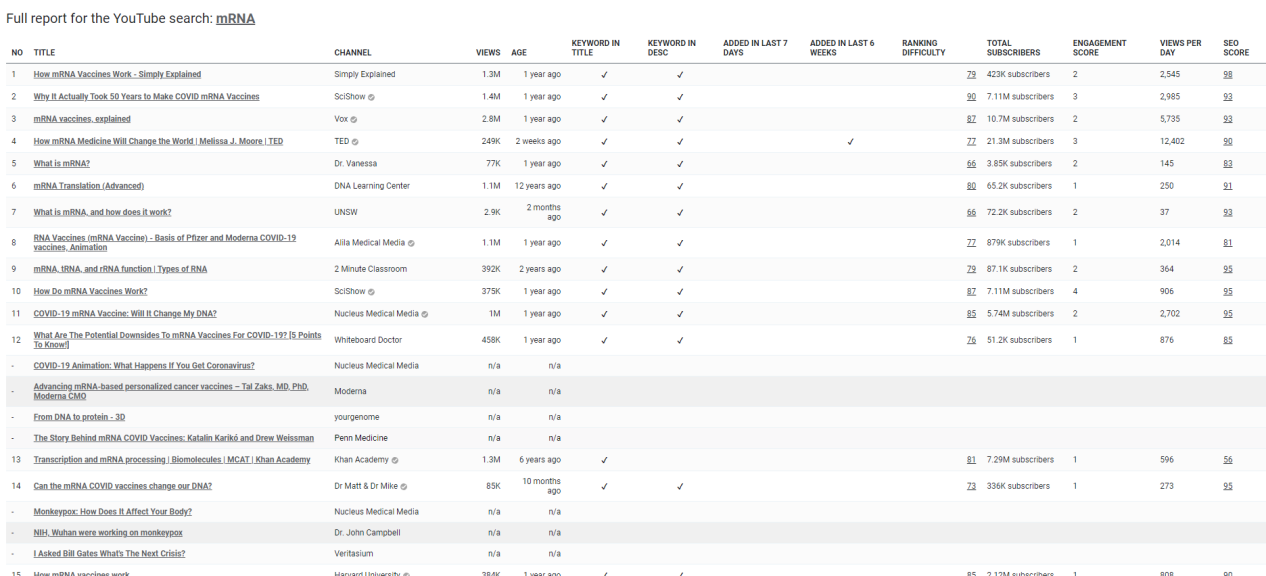This screenshot has width=1266, height=576.
Task: Open the 'How Do mRNA Vaccines Work?' link
Action: (x=90, y=291)
